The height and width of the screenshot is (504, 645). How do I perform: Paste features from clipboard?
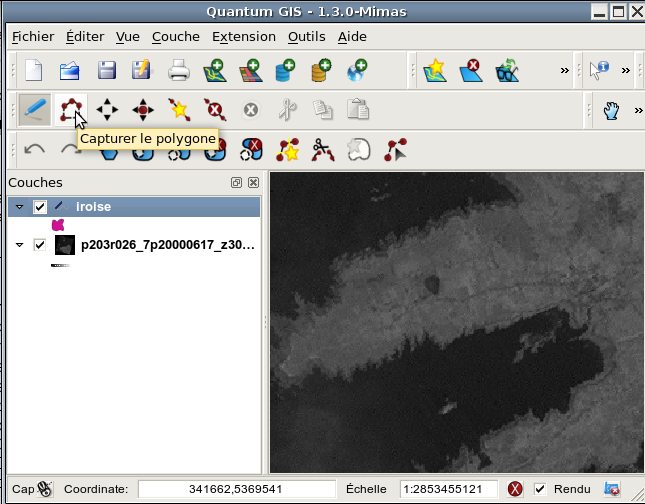[x=358, y=109]
